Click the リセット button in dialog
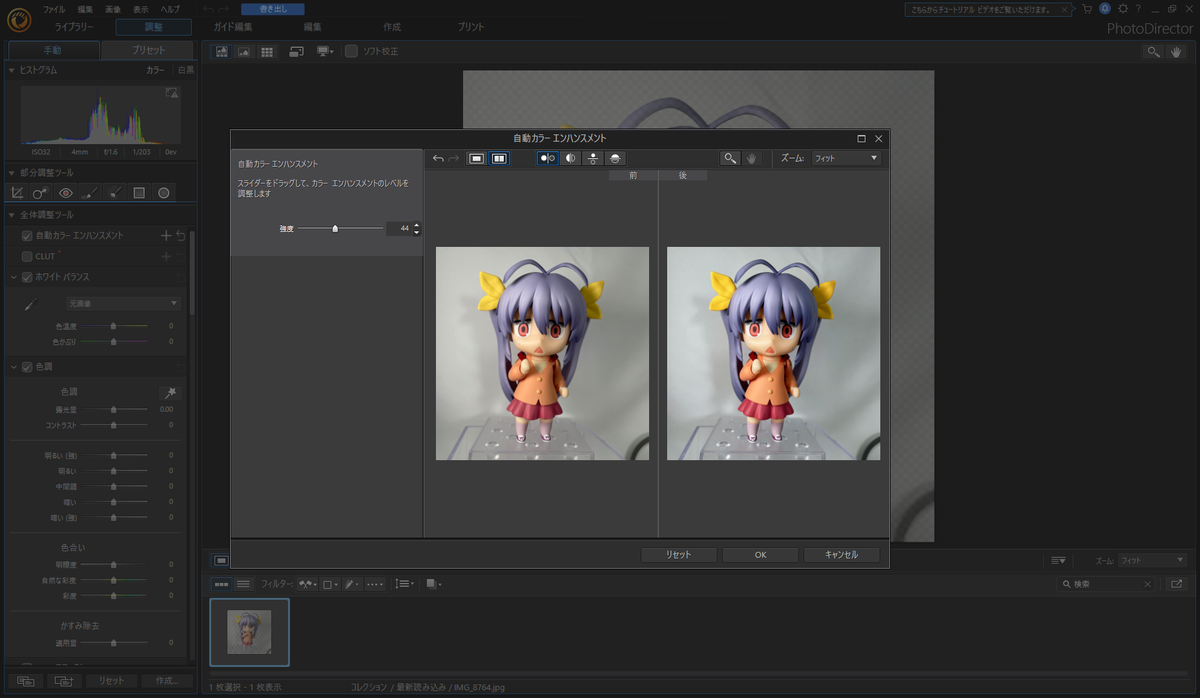1200x698 pixels. click(x=679, y=554)
